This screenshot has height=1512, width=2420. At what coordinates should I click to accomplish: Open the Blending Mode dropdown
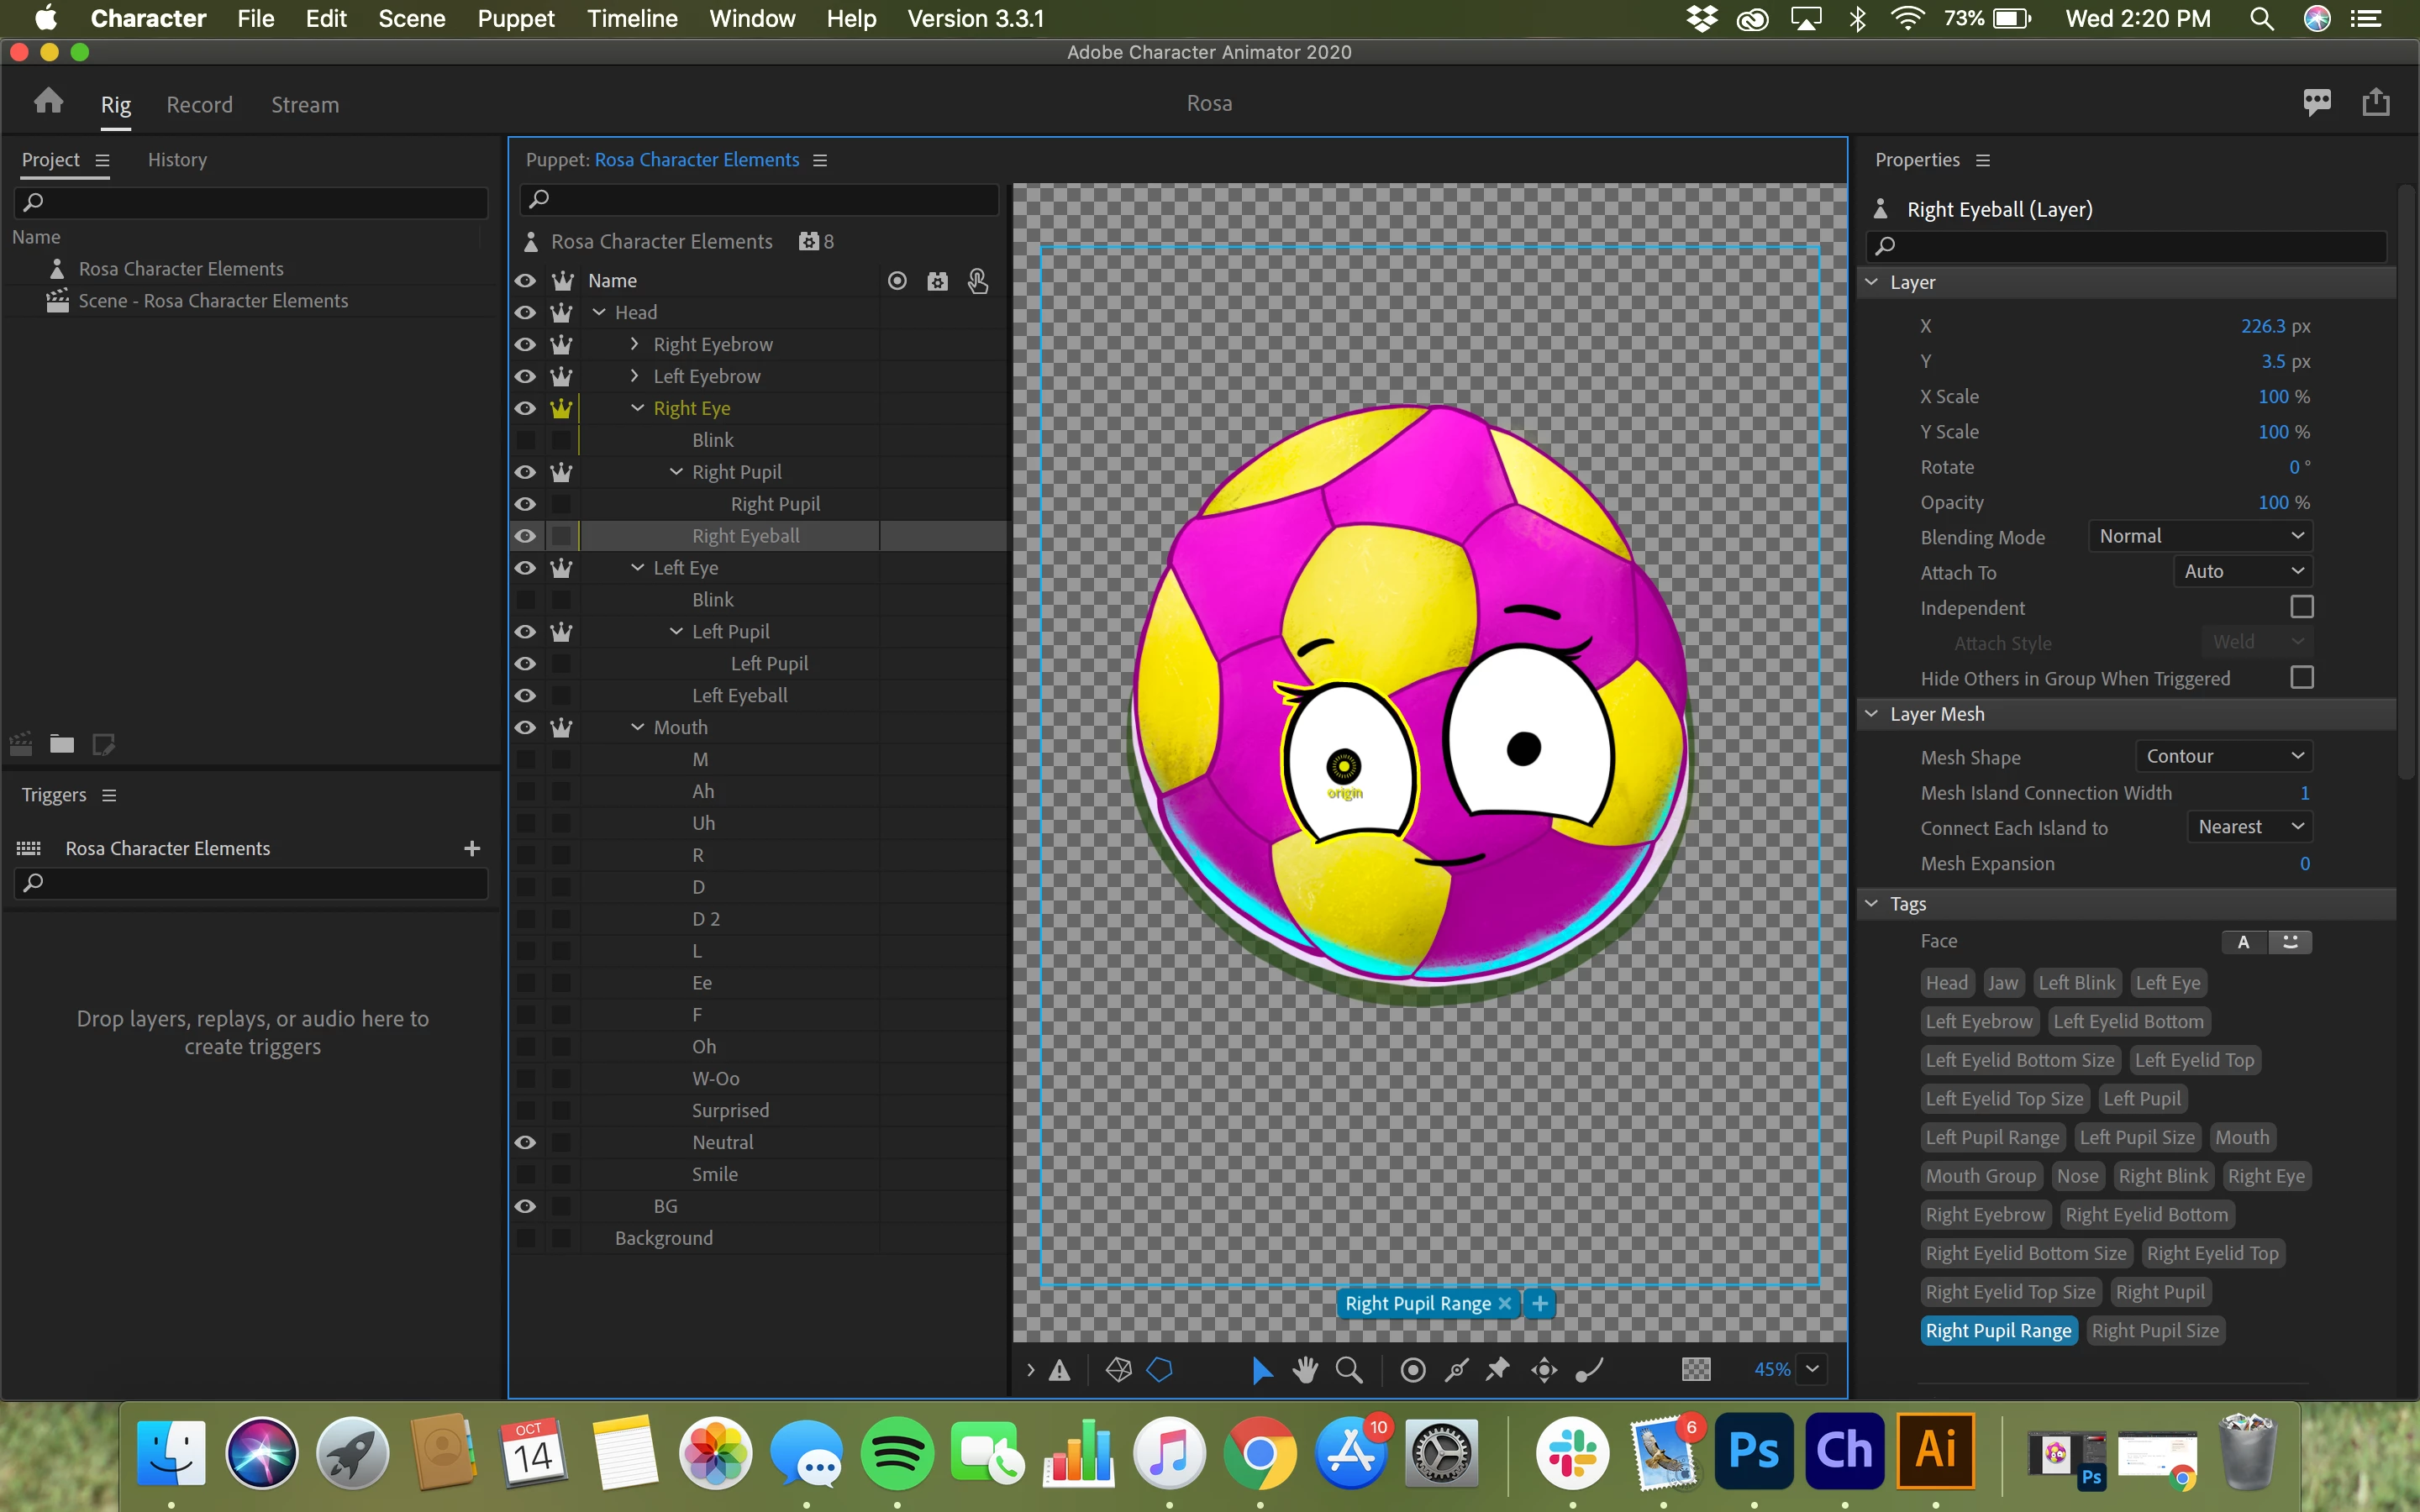pyautogui.click(x=2199, y=536)
